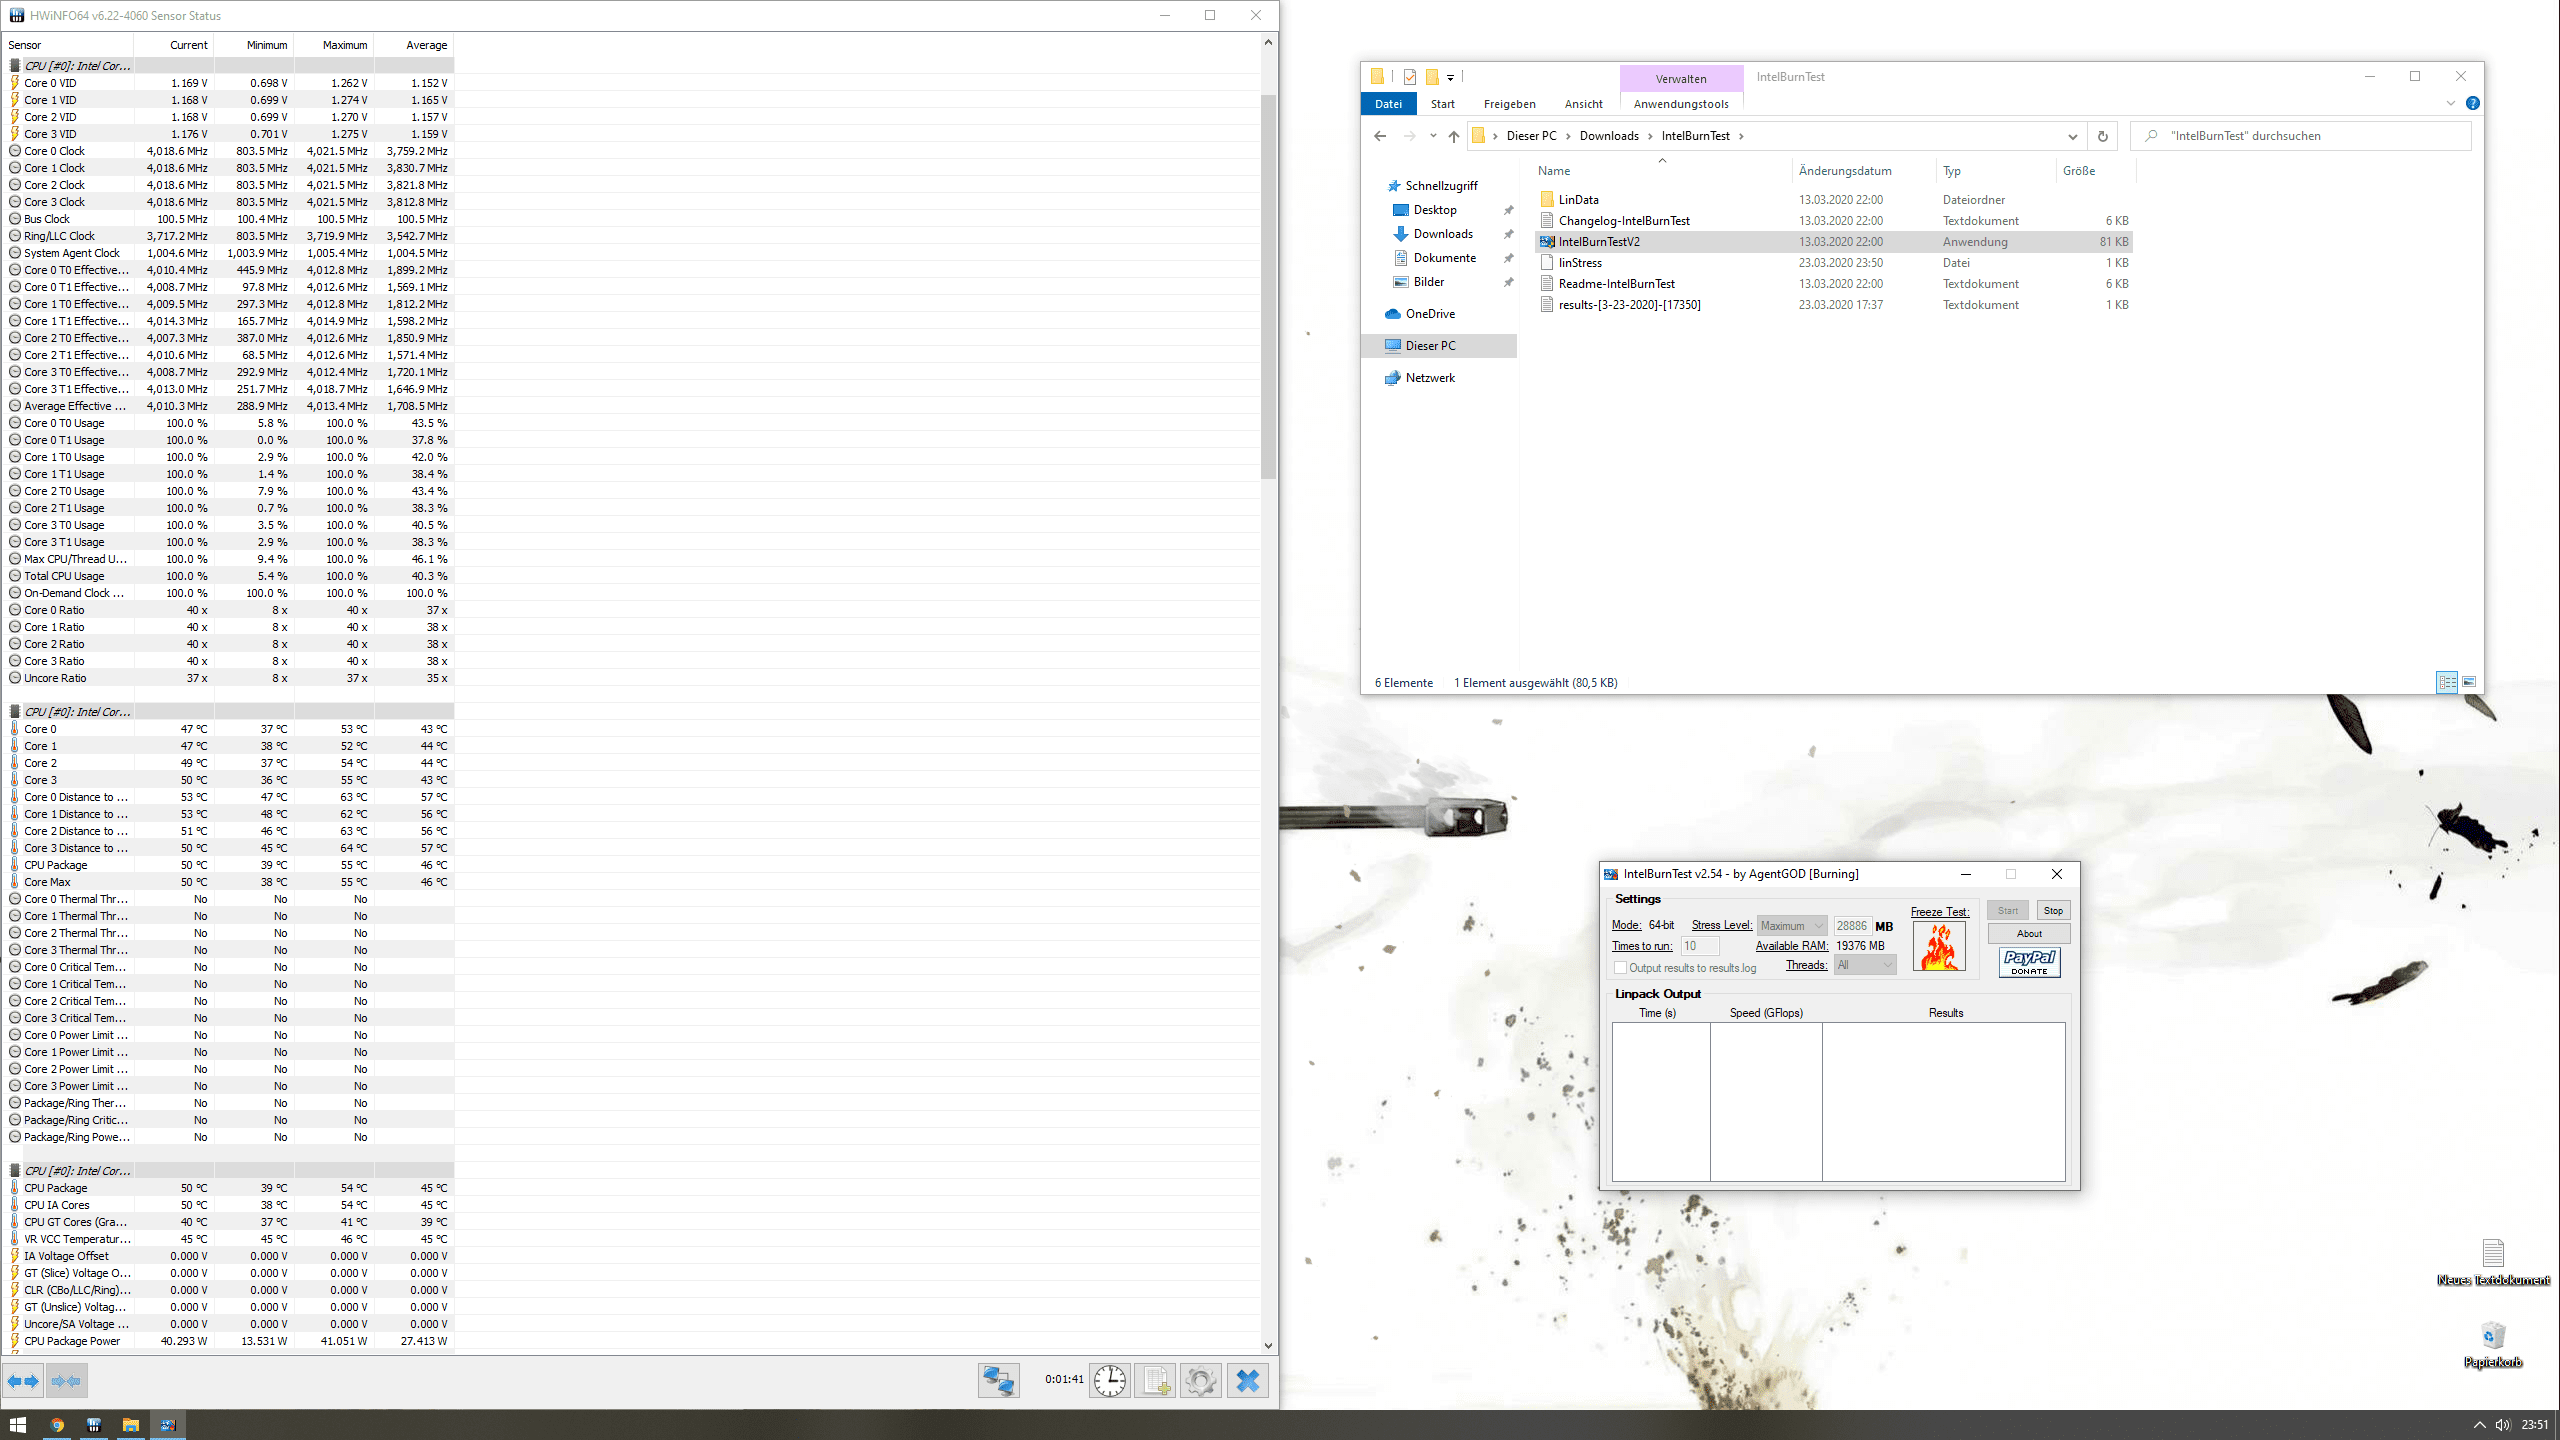Screen dimensions: 2560x1440
Task: Expand the Explorer address bar history dropdown
Action: (2072, 136)
